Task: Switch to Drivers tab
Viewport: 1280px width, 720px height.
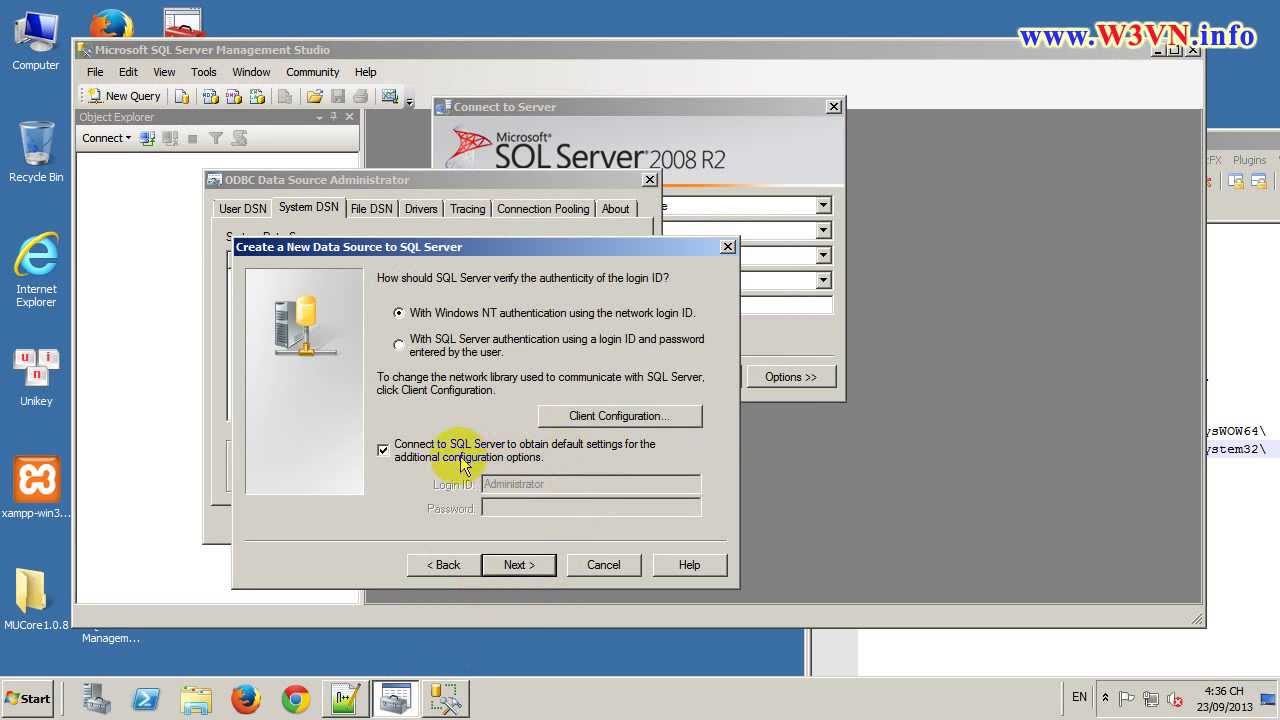Action: [x=421, y=209]
